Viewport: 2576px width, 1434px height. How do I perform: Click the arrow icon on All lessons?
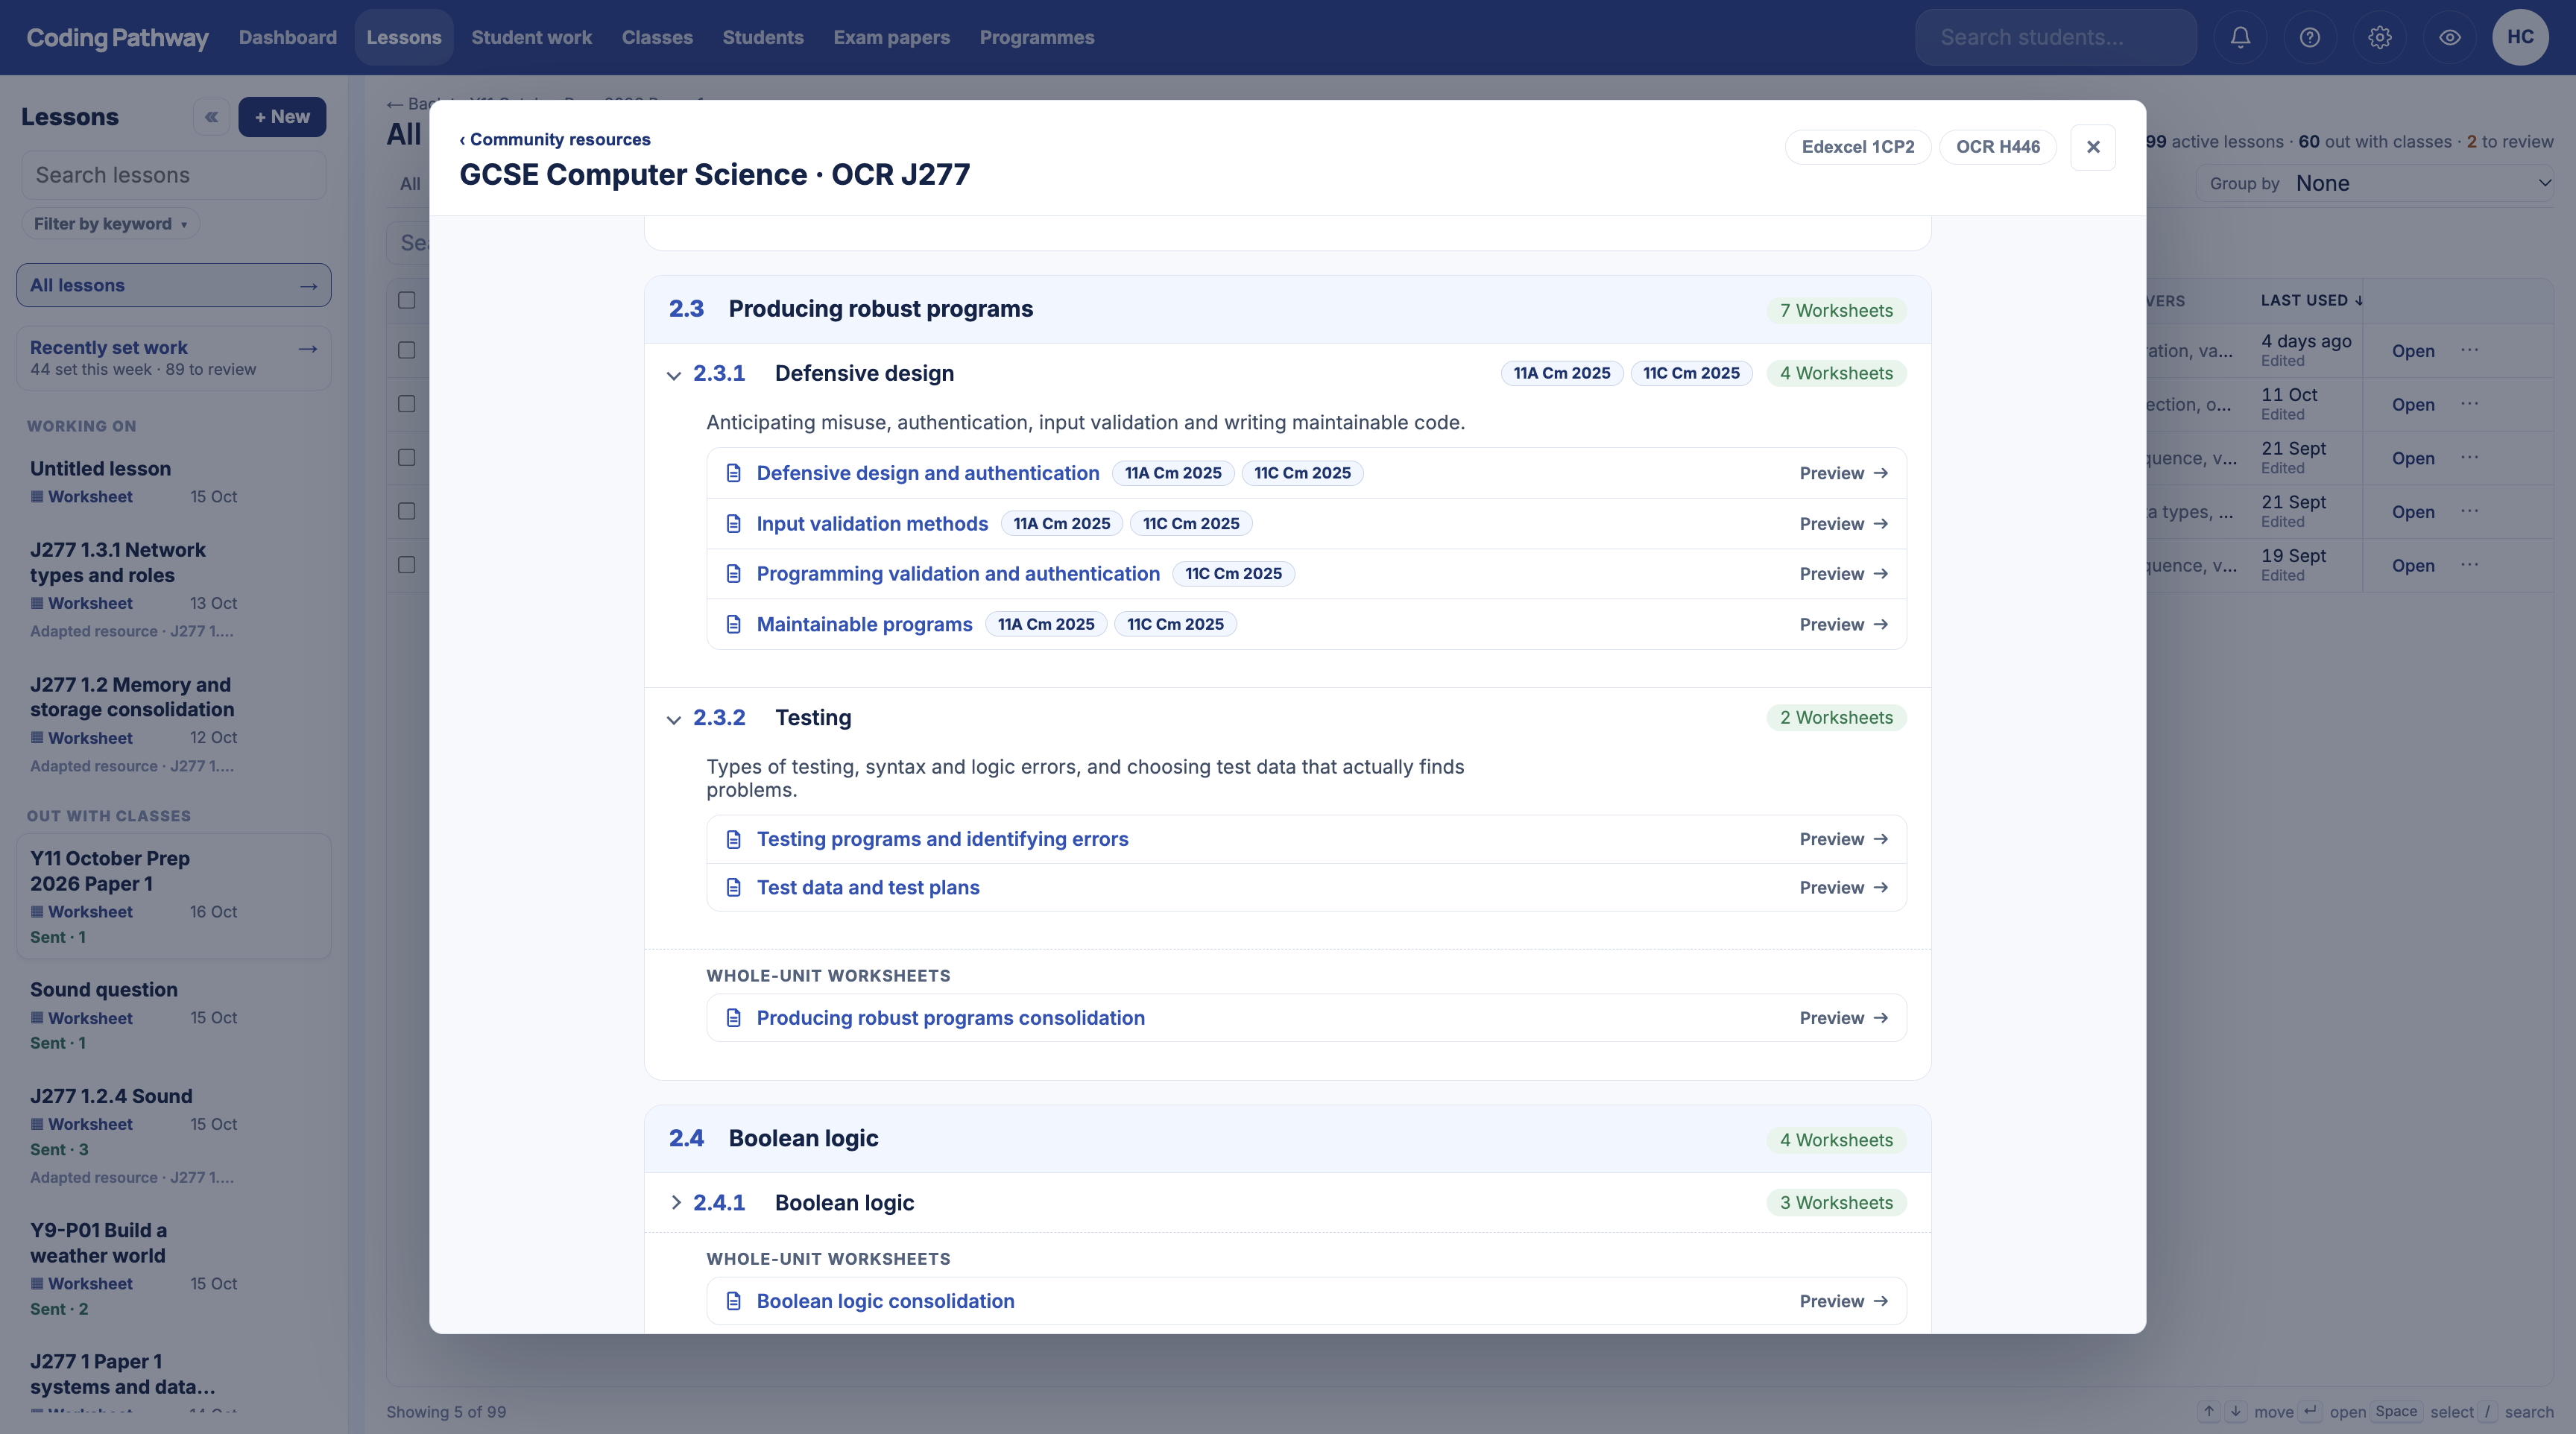[x=308, y=286]
